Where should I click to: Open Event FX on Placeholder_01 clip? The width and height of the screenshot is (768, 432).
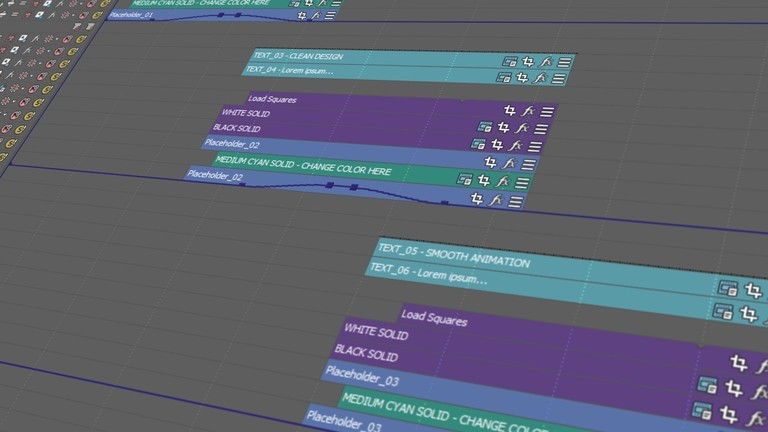pos(315,16)
